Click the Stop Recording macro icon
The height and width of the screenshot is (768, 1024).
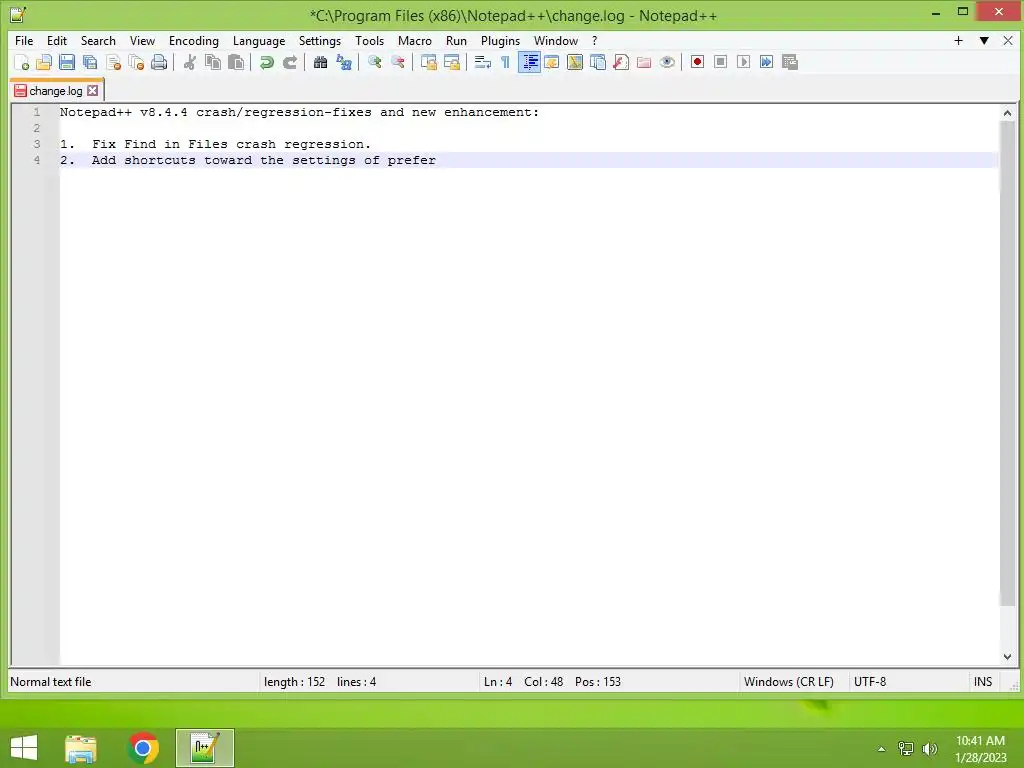click(x=720, y=62)
